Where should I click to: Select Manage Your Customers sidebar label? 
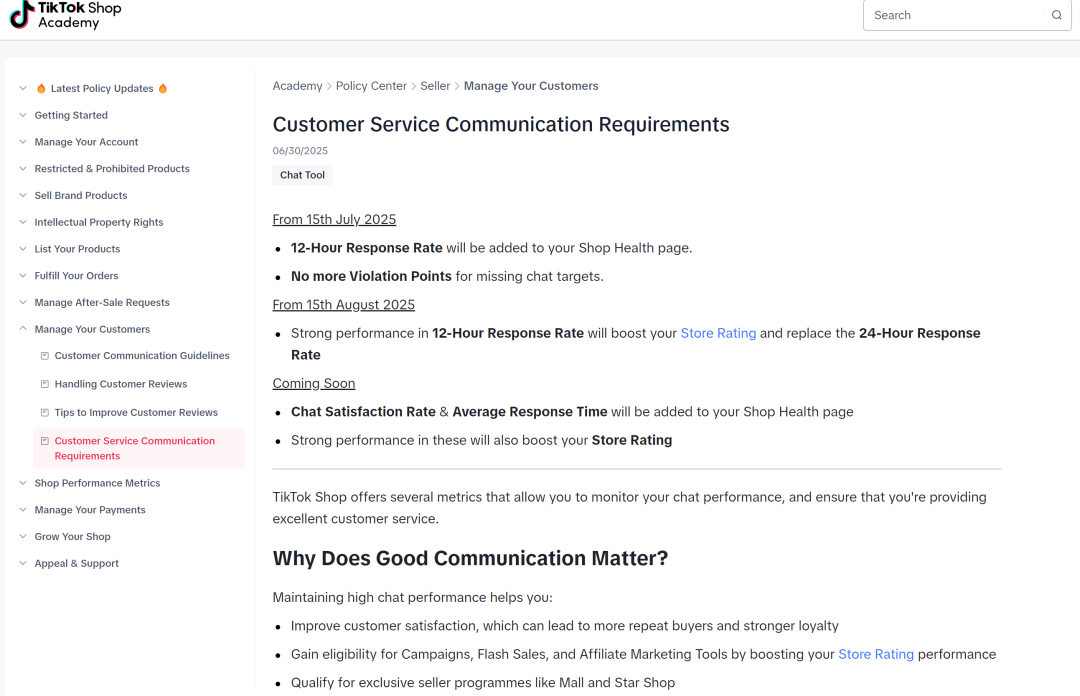click(x=92, y=329)
